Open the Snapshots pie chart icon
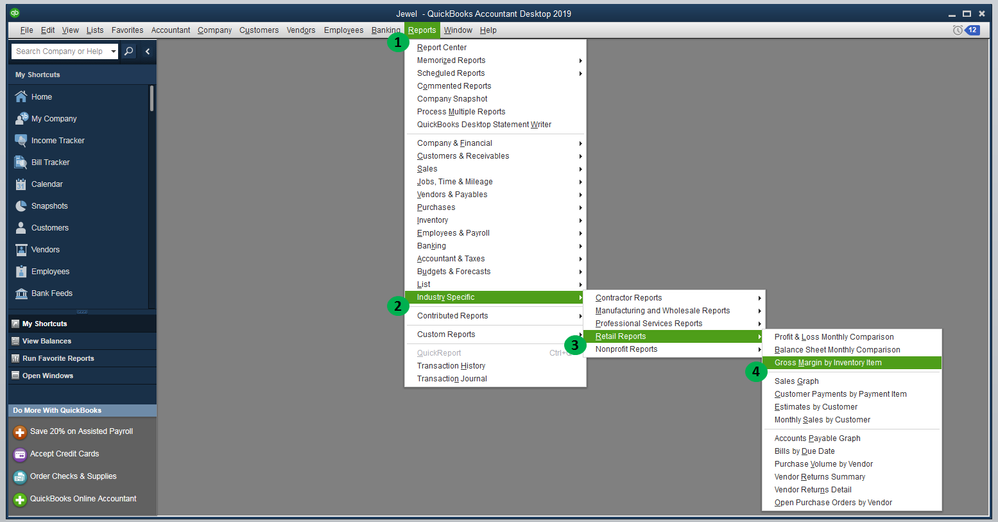 (x=21, y=206)
